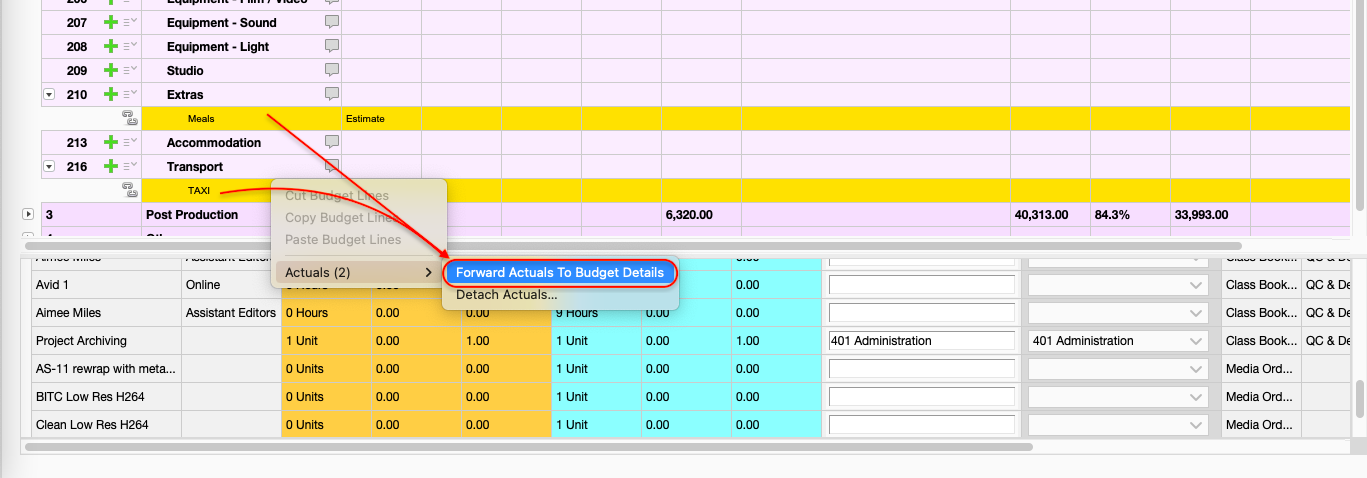Add a line under 209 Studio with plus icon

point(111,70)
